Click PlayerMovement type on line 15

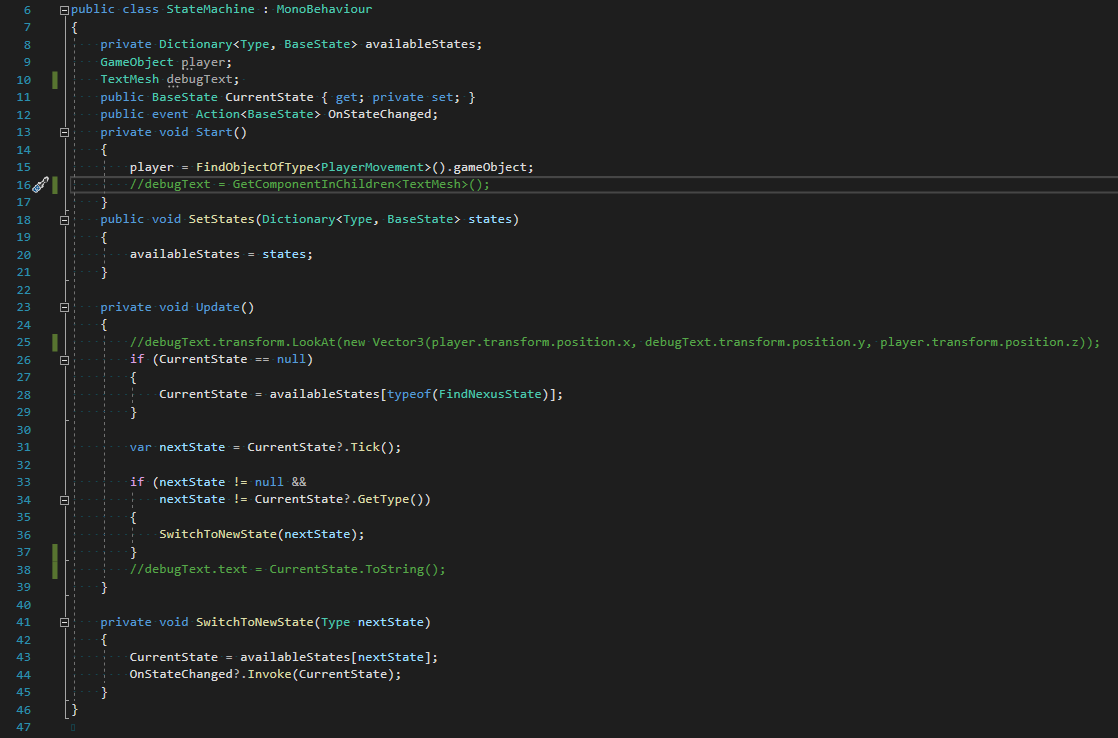372,167
